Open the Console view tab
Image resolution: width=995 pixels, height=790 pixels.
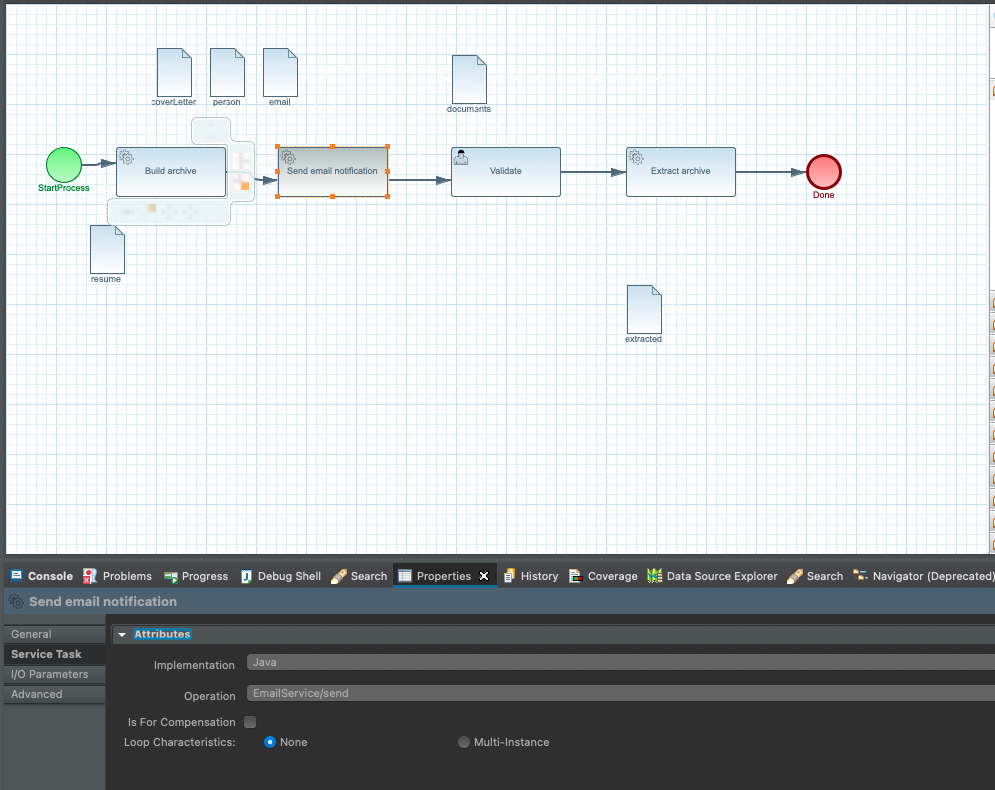tap(41, 576)
